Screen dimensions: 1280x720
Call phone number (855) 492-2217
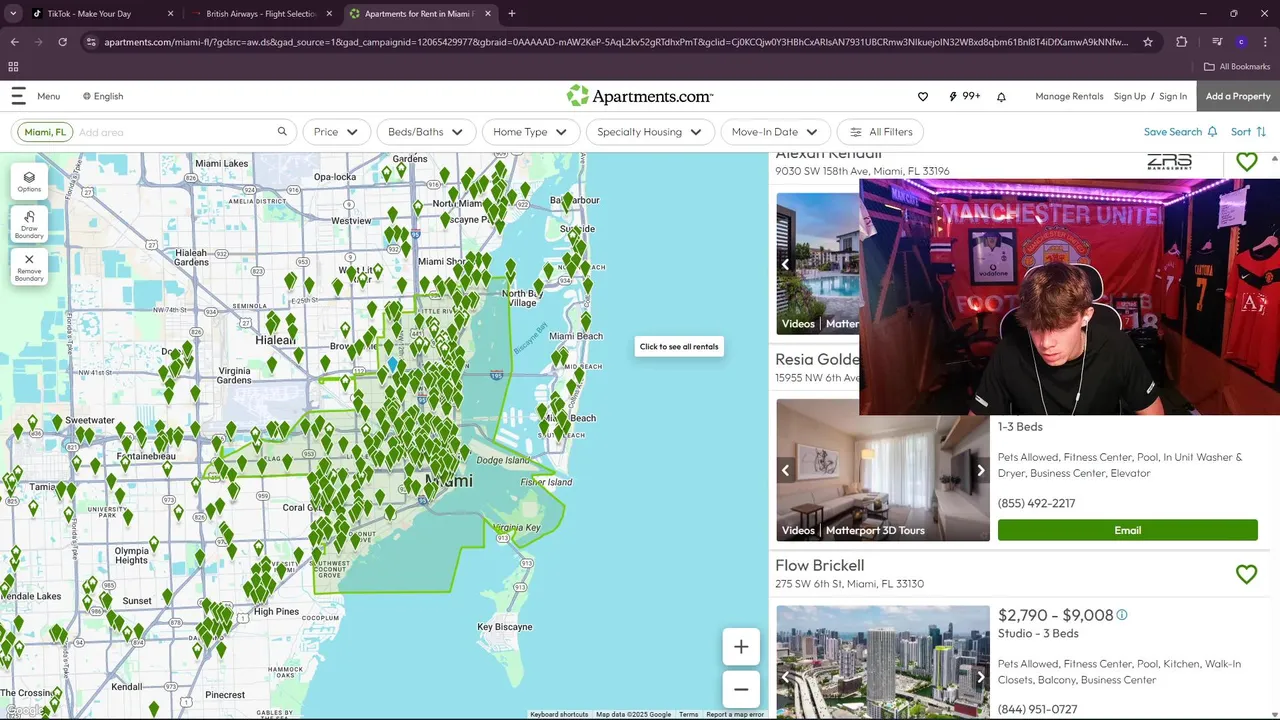(x=1036, y=503)
